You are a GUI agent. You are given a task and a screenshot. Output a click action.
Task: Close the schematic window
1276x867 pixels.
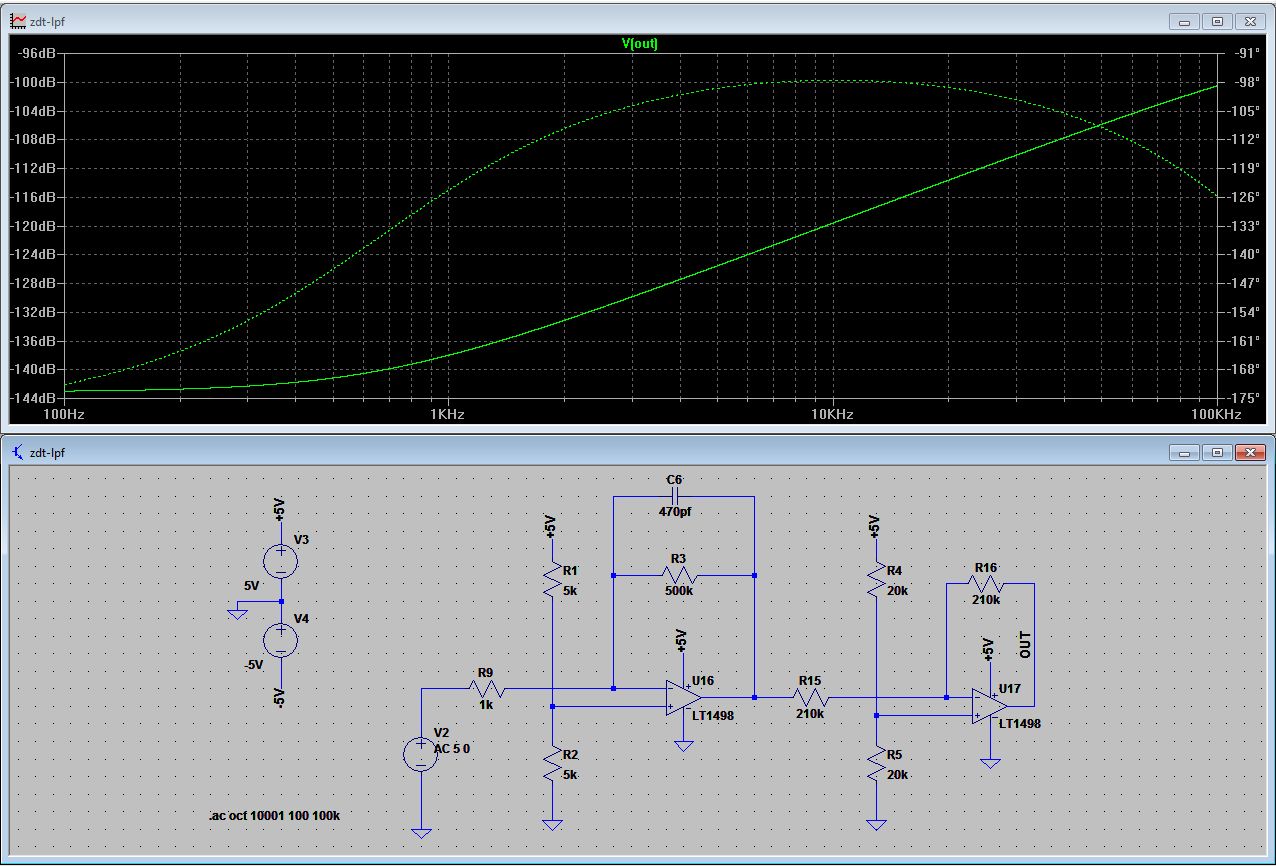coord(1249,452)
